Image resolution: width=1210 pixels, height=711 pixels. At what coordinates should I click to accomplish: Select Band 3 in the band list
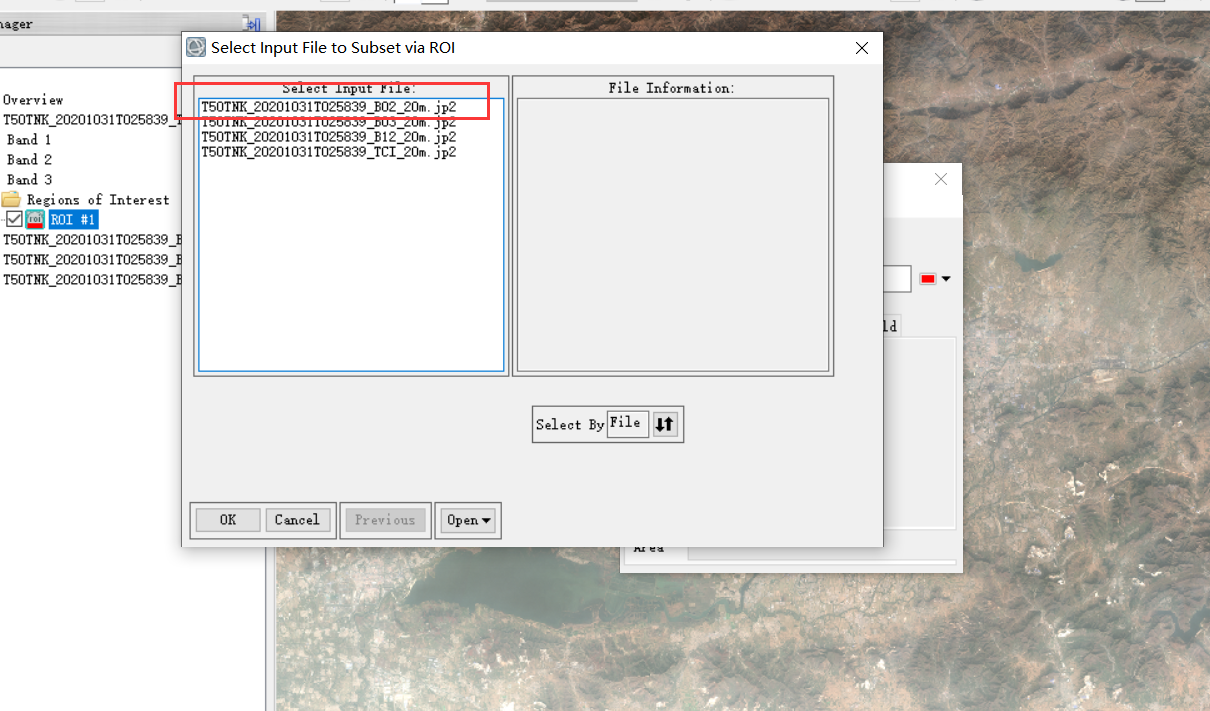(x=28, y=179)
